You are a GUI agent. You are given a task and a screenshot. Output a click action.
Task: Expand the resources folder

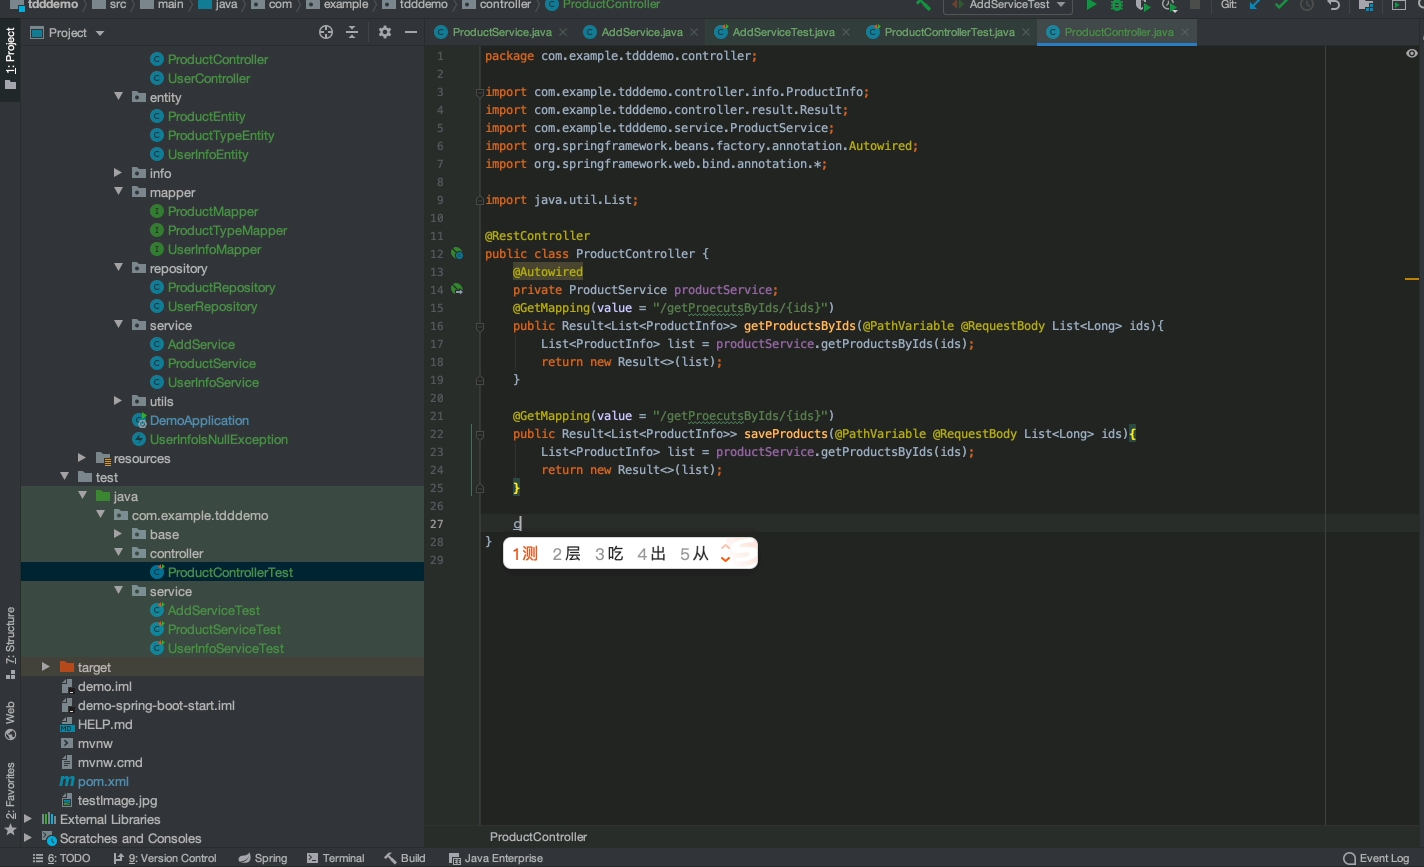(83, 458)
